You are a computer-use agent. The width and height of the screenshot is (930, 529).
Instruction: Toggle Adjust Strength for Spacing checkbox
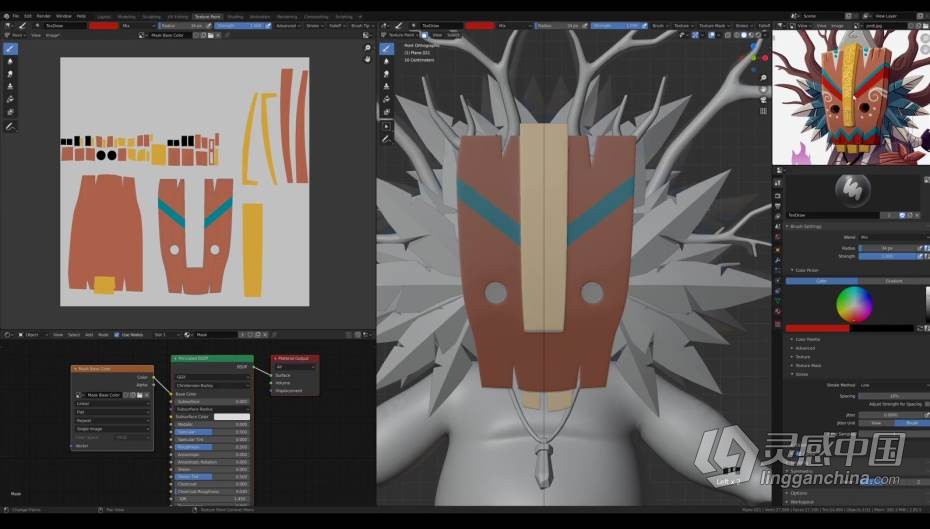[926, 404]
